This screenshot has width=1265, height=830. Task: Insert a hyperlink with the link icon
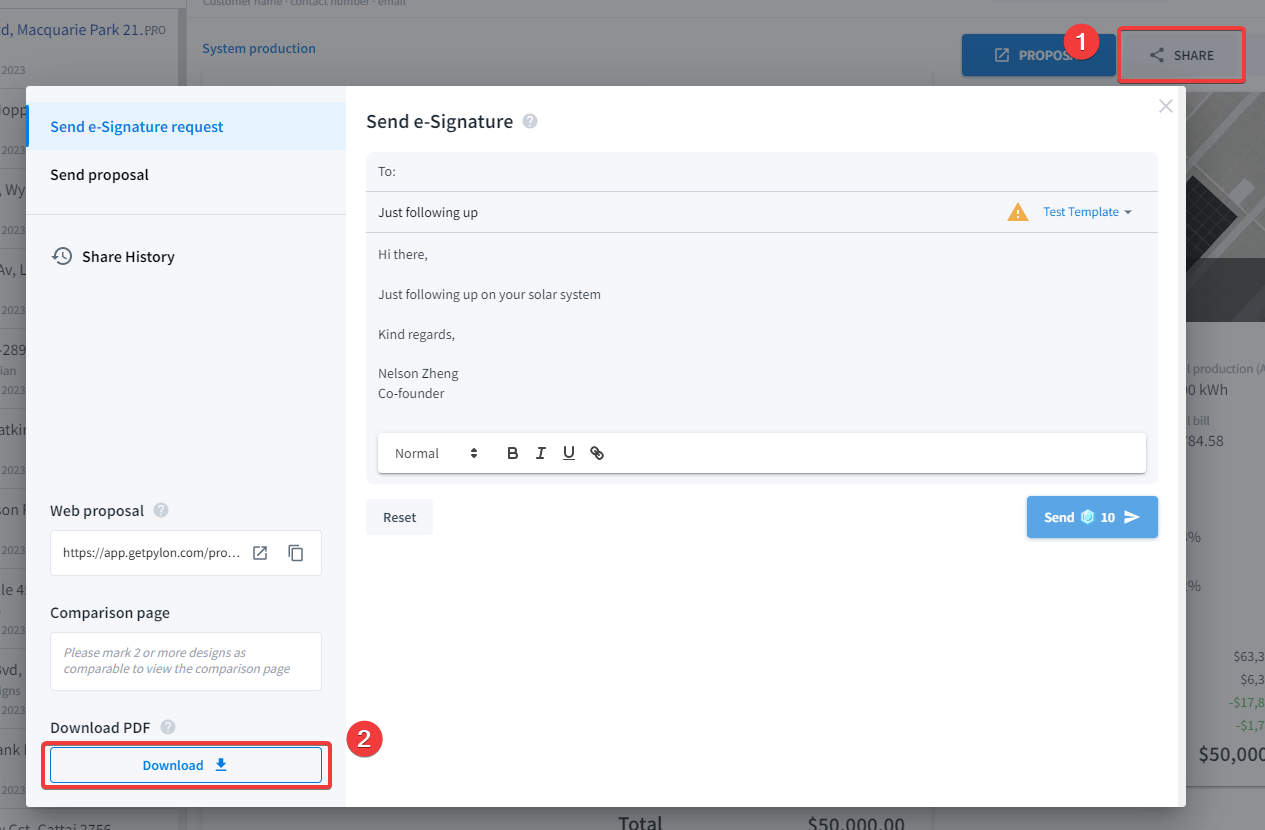pos(597,453)
